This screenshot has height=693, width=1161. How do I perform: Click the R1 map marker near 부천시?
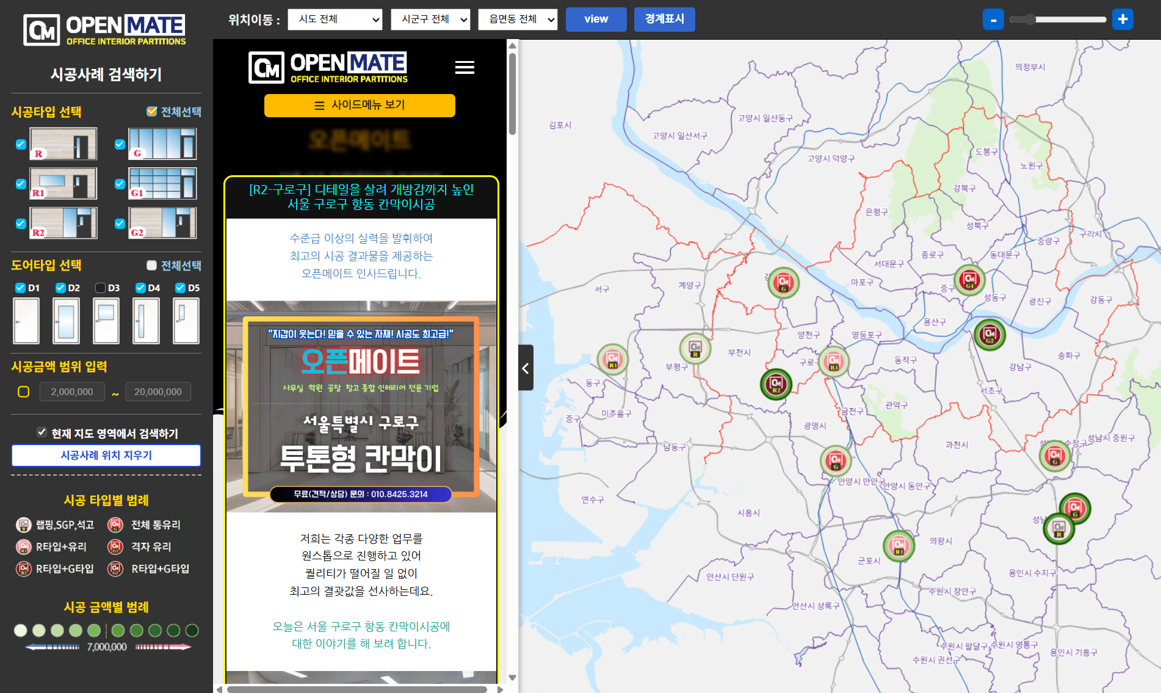tap(834, 362)
